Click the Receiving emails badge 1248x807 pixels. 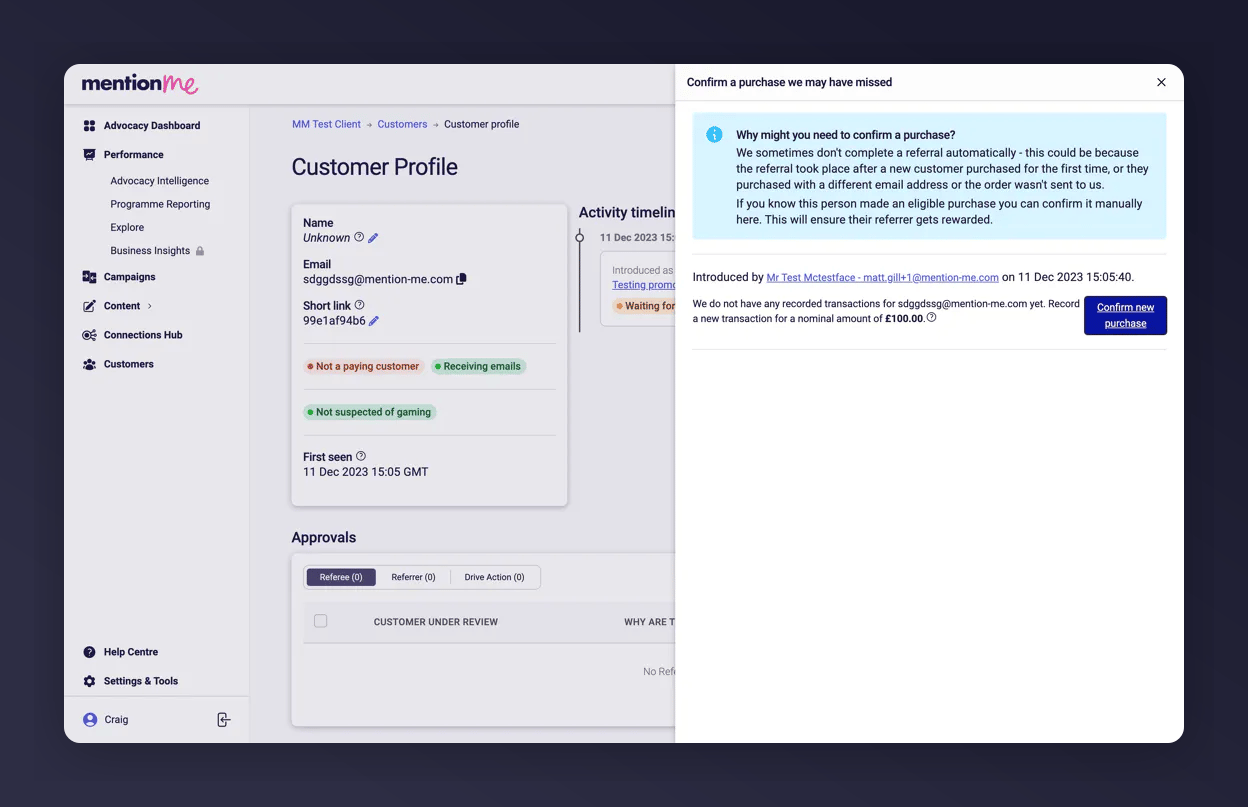[478, 366]
